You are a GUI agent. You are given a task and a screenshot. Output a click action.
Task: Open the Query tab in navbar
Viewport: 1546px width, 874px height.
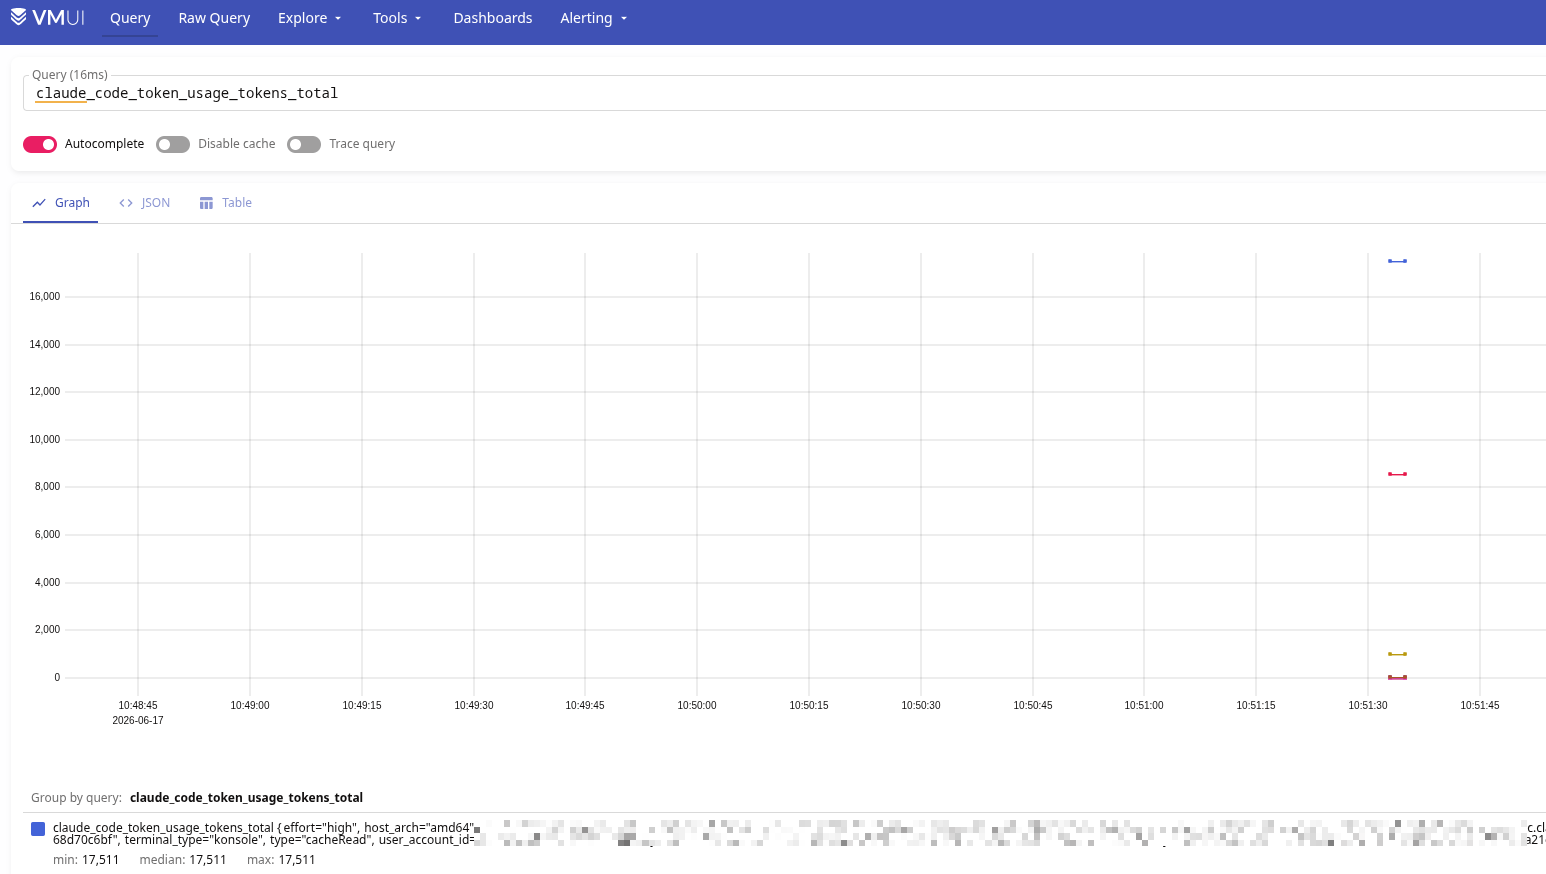click(x=130, y=18)
